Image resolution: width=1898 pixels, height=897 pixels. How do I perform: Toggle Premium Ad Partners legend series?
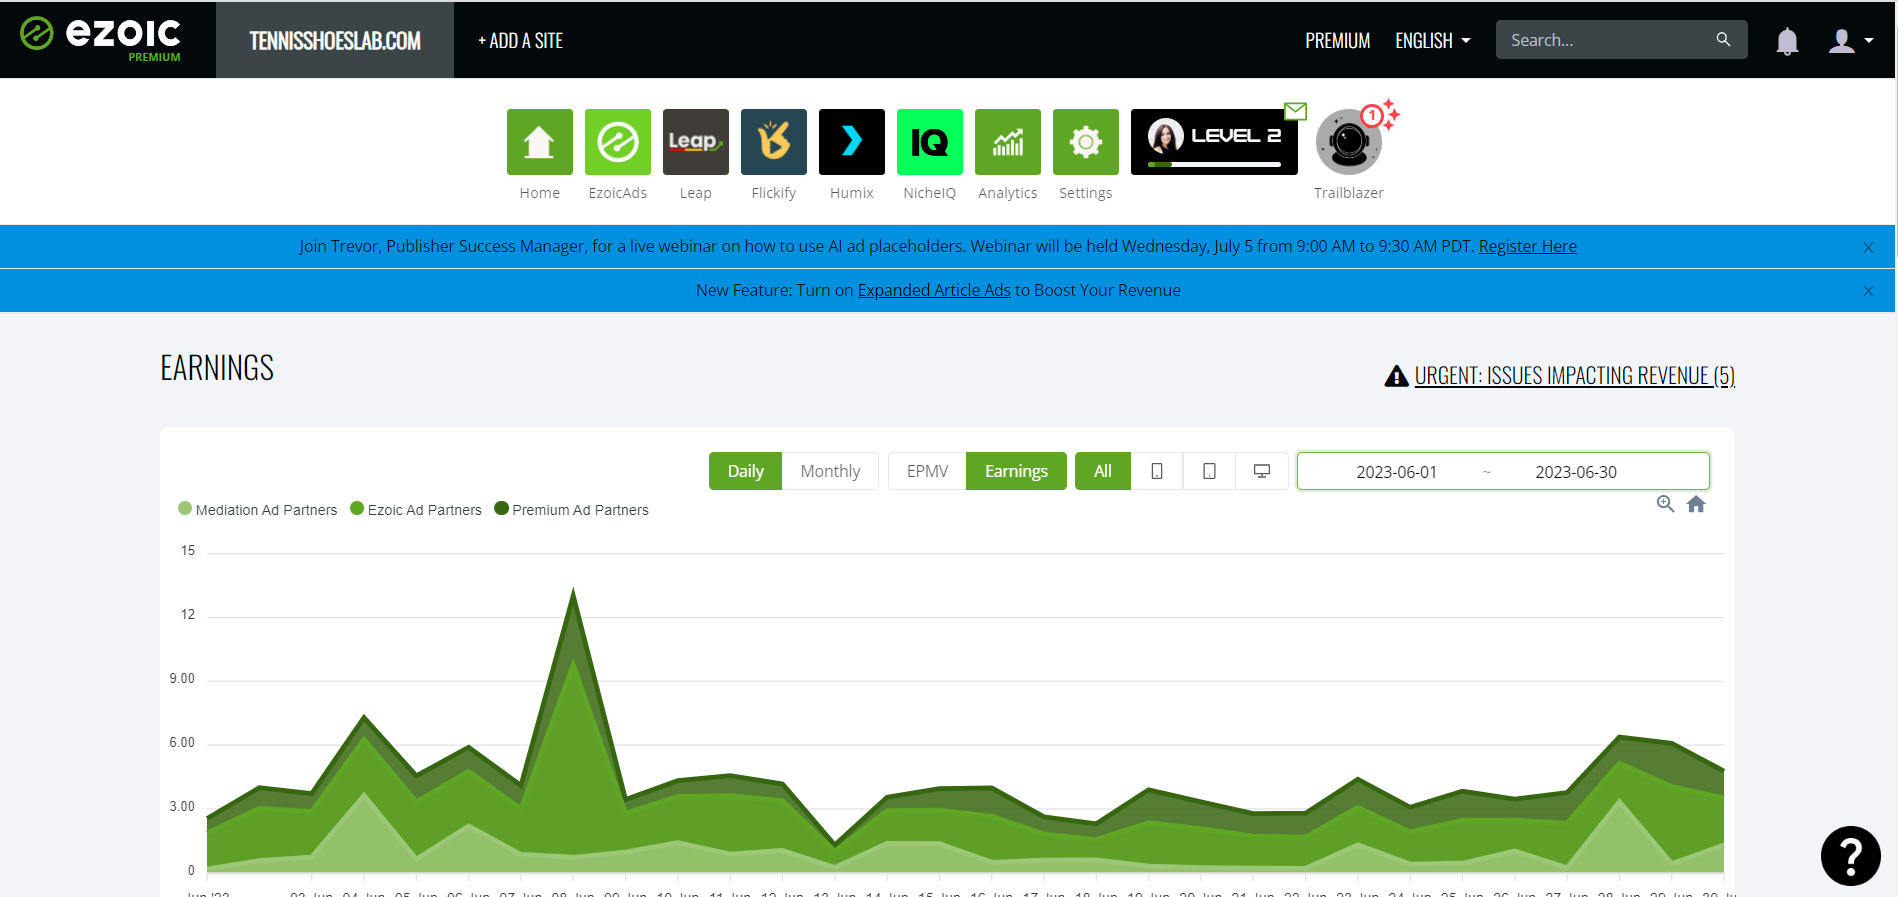coord(572,510)
